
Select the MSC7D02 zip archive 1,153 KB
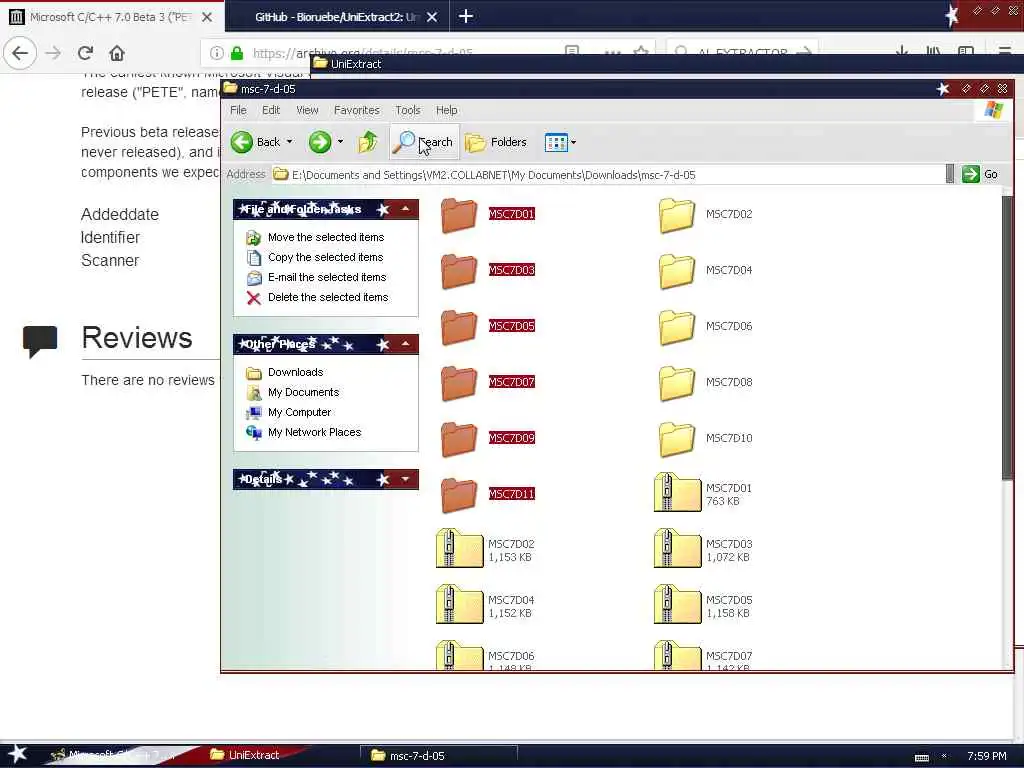pyautogui.click(x=460, y=549)
